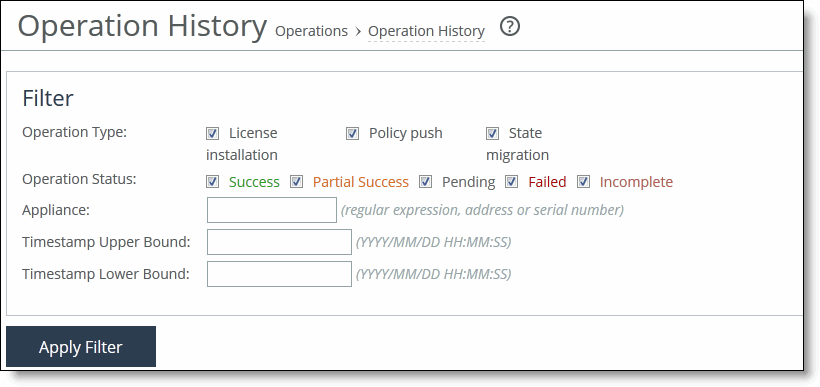Click the breadcrumb chevron separator arrow
The image size is (820, 387).
(358, 31)
